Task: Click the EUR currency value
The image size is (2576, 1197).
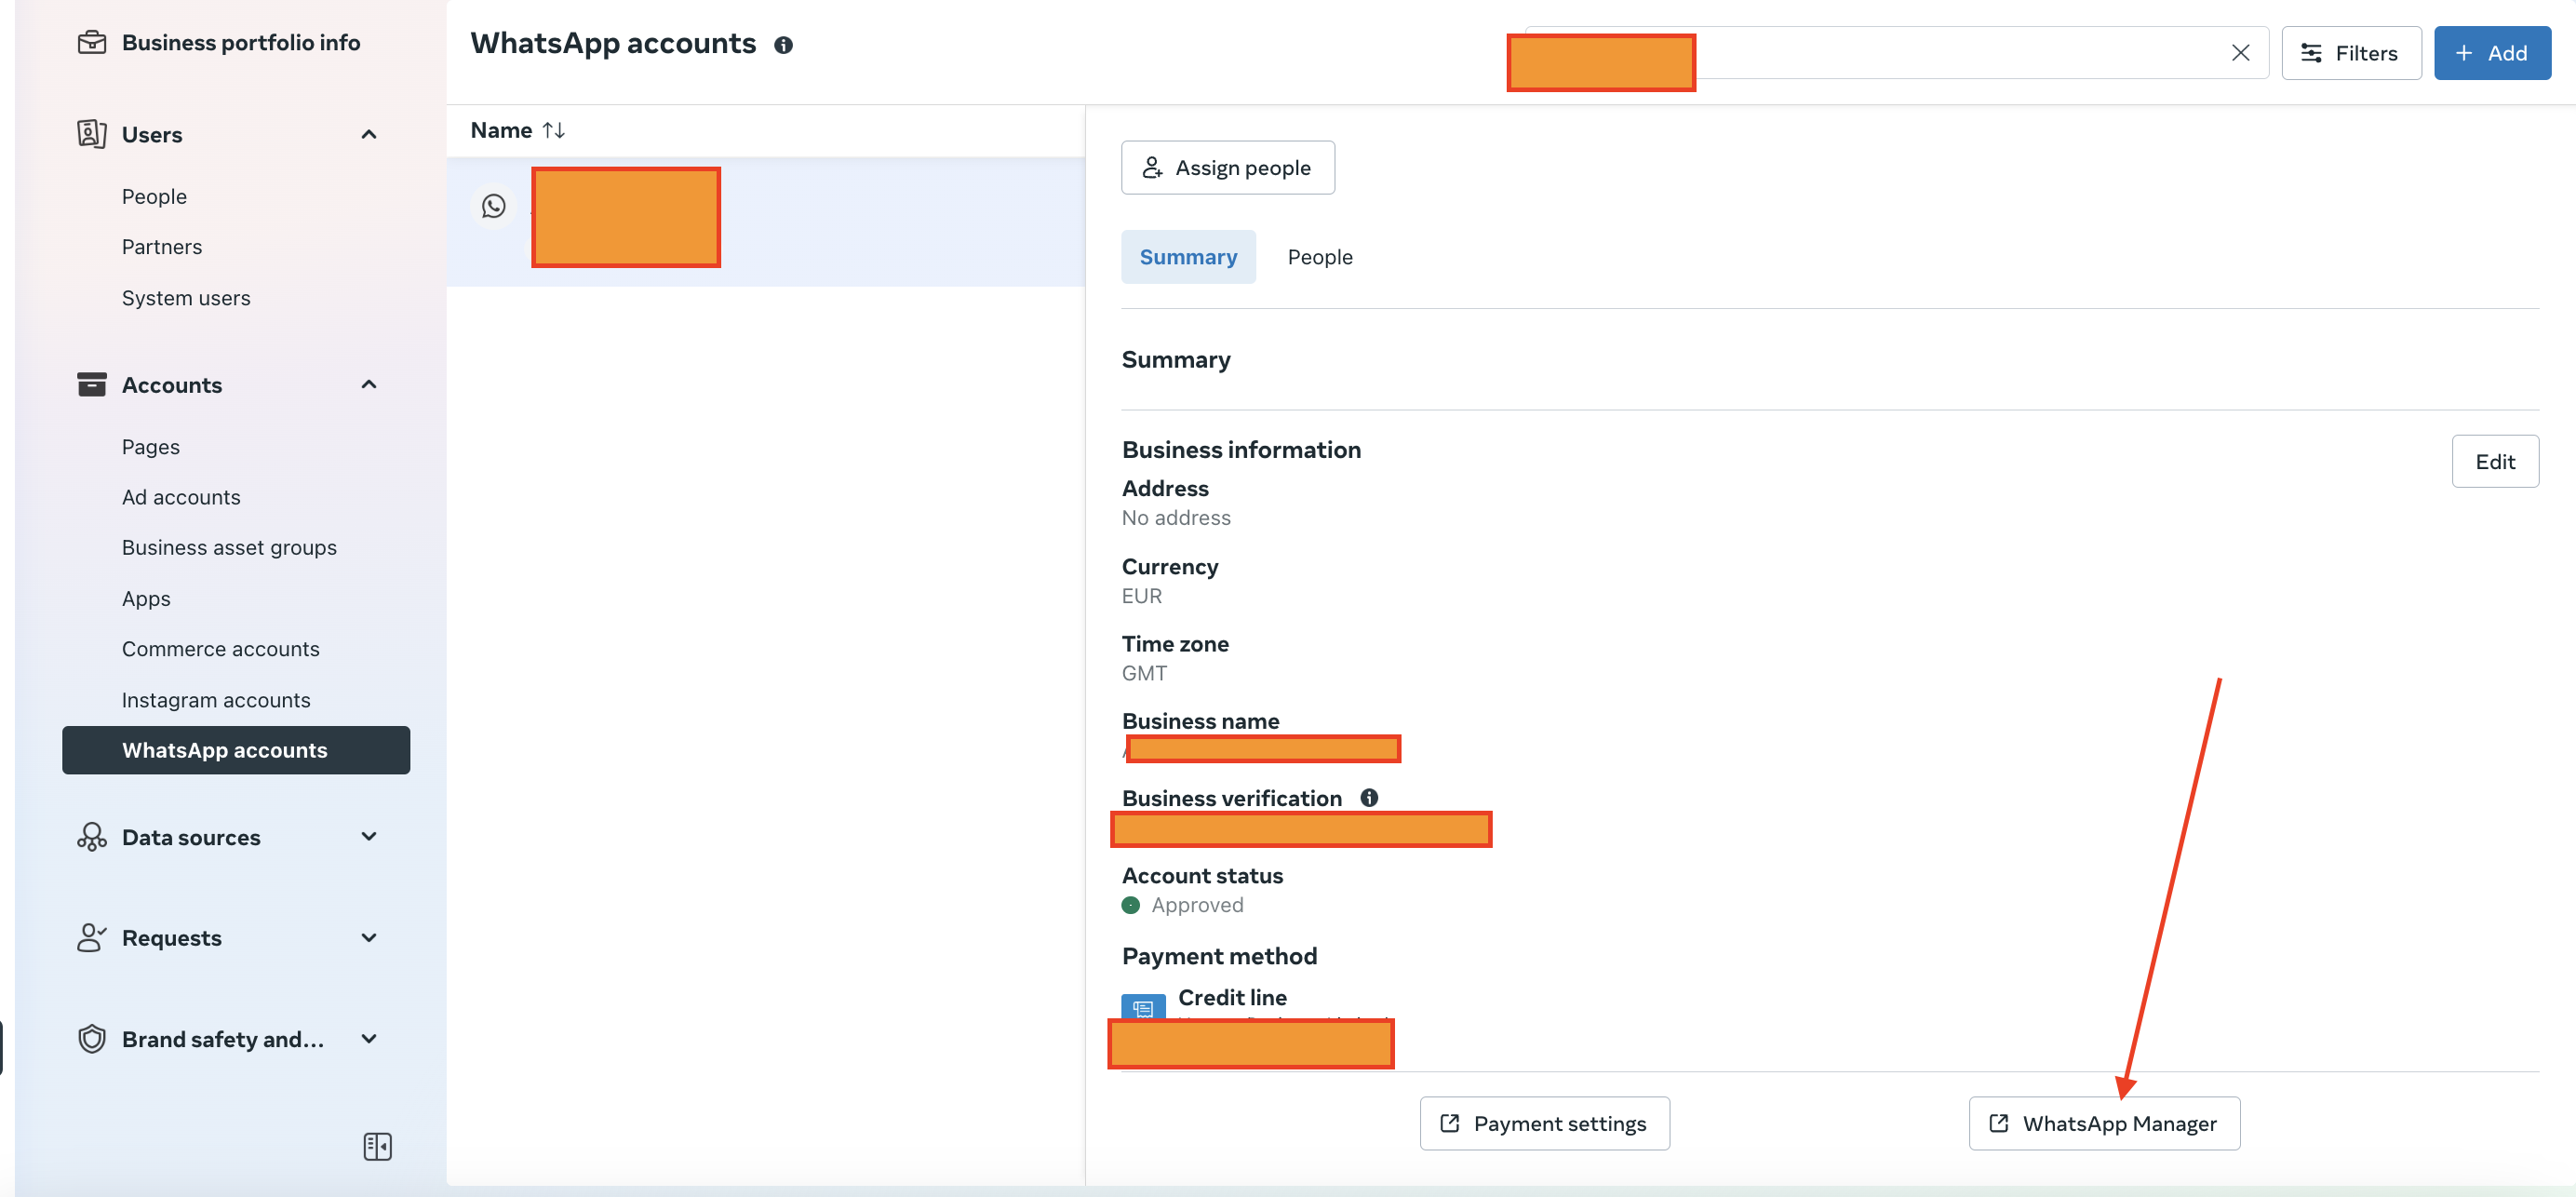Action: coord(1142,596)
